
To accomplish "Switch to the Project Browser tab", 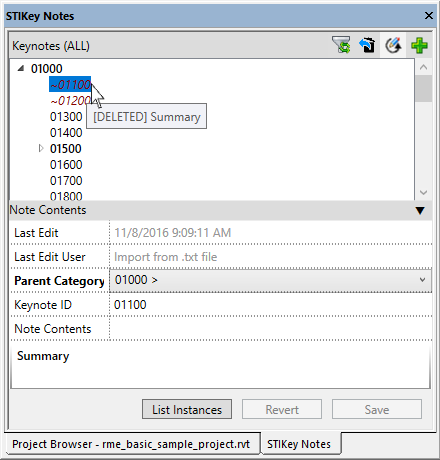I will (x=131, y=444).
